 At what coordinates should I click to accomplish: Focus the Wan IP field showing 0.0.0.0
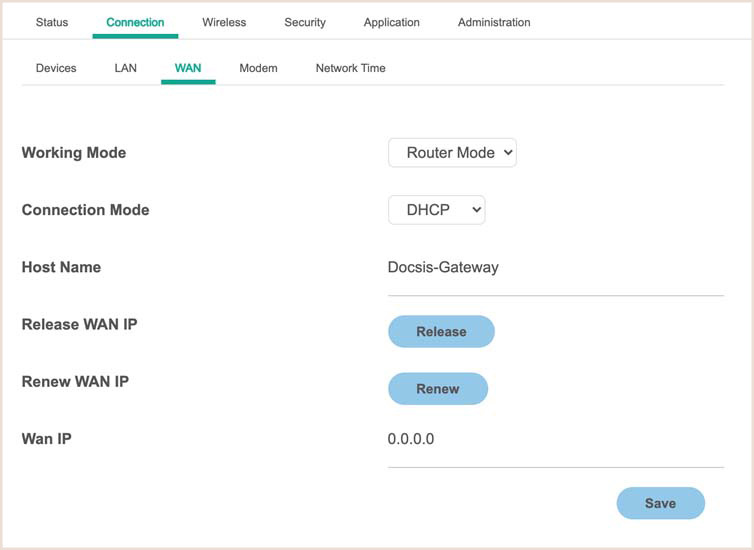(x=555, y=440)
